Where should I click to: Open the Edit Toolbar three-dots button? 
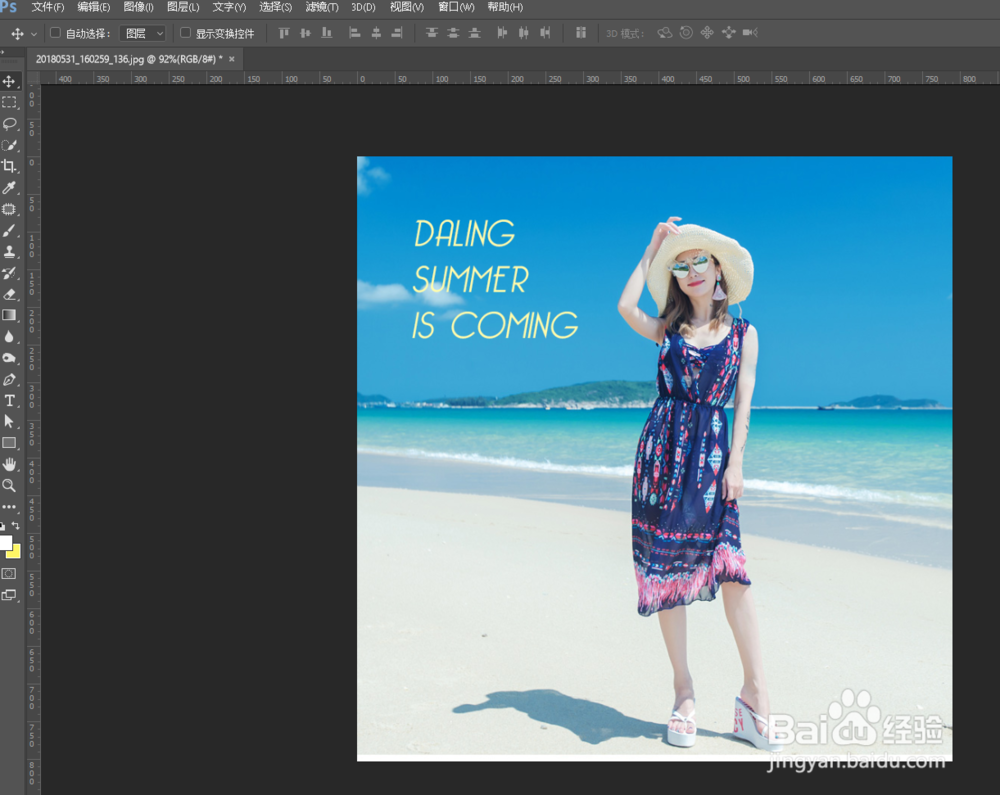point(9,507)
